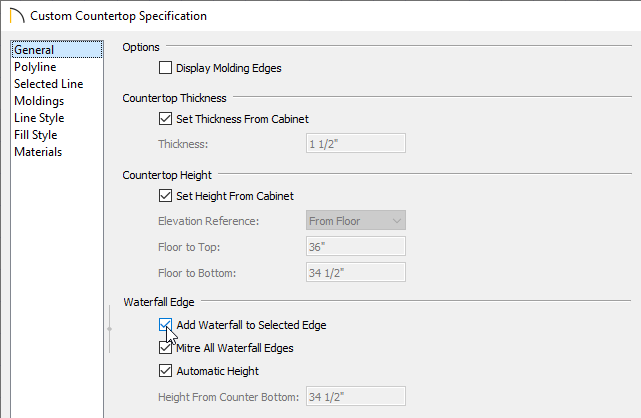Click the Custom Countertop Specification title icon

coord(17,16)
